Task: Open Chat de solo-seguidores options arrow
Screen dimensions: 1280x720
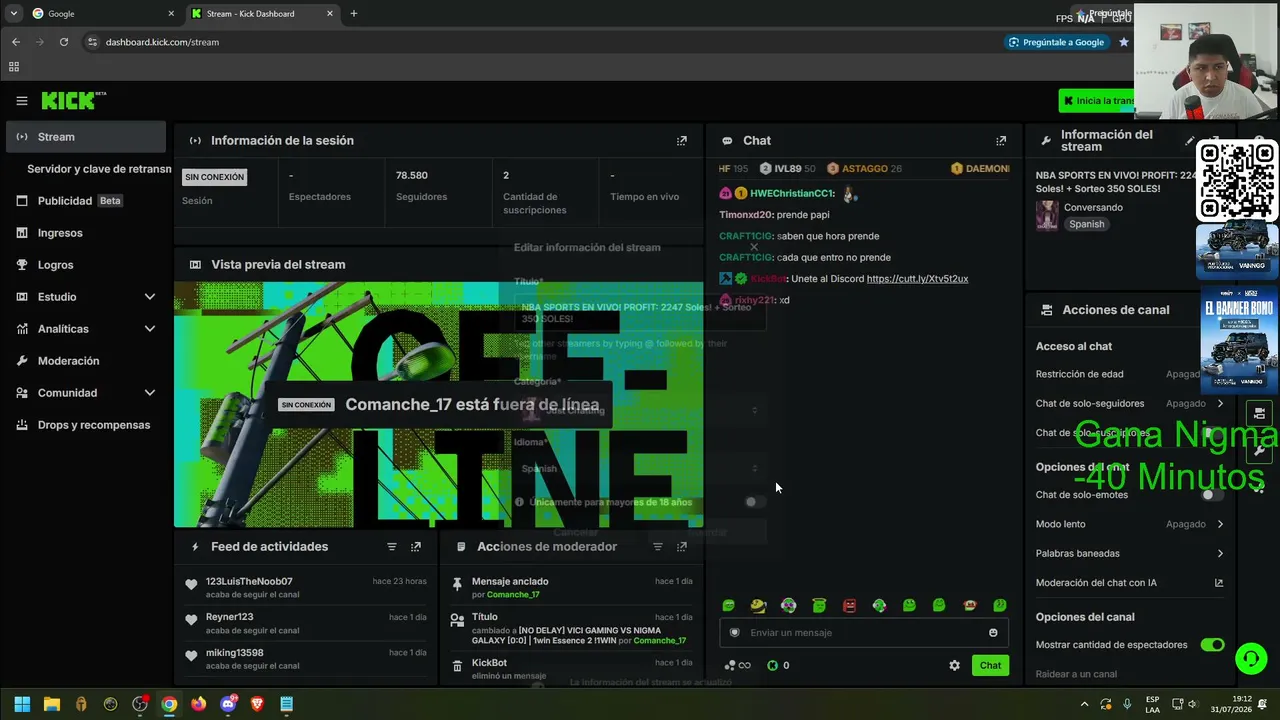Action: [1220, 404]
